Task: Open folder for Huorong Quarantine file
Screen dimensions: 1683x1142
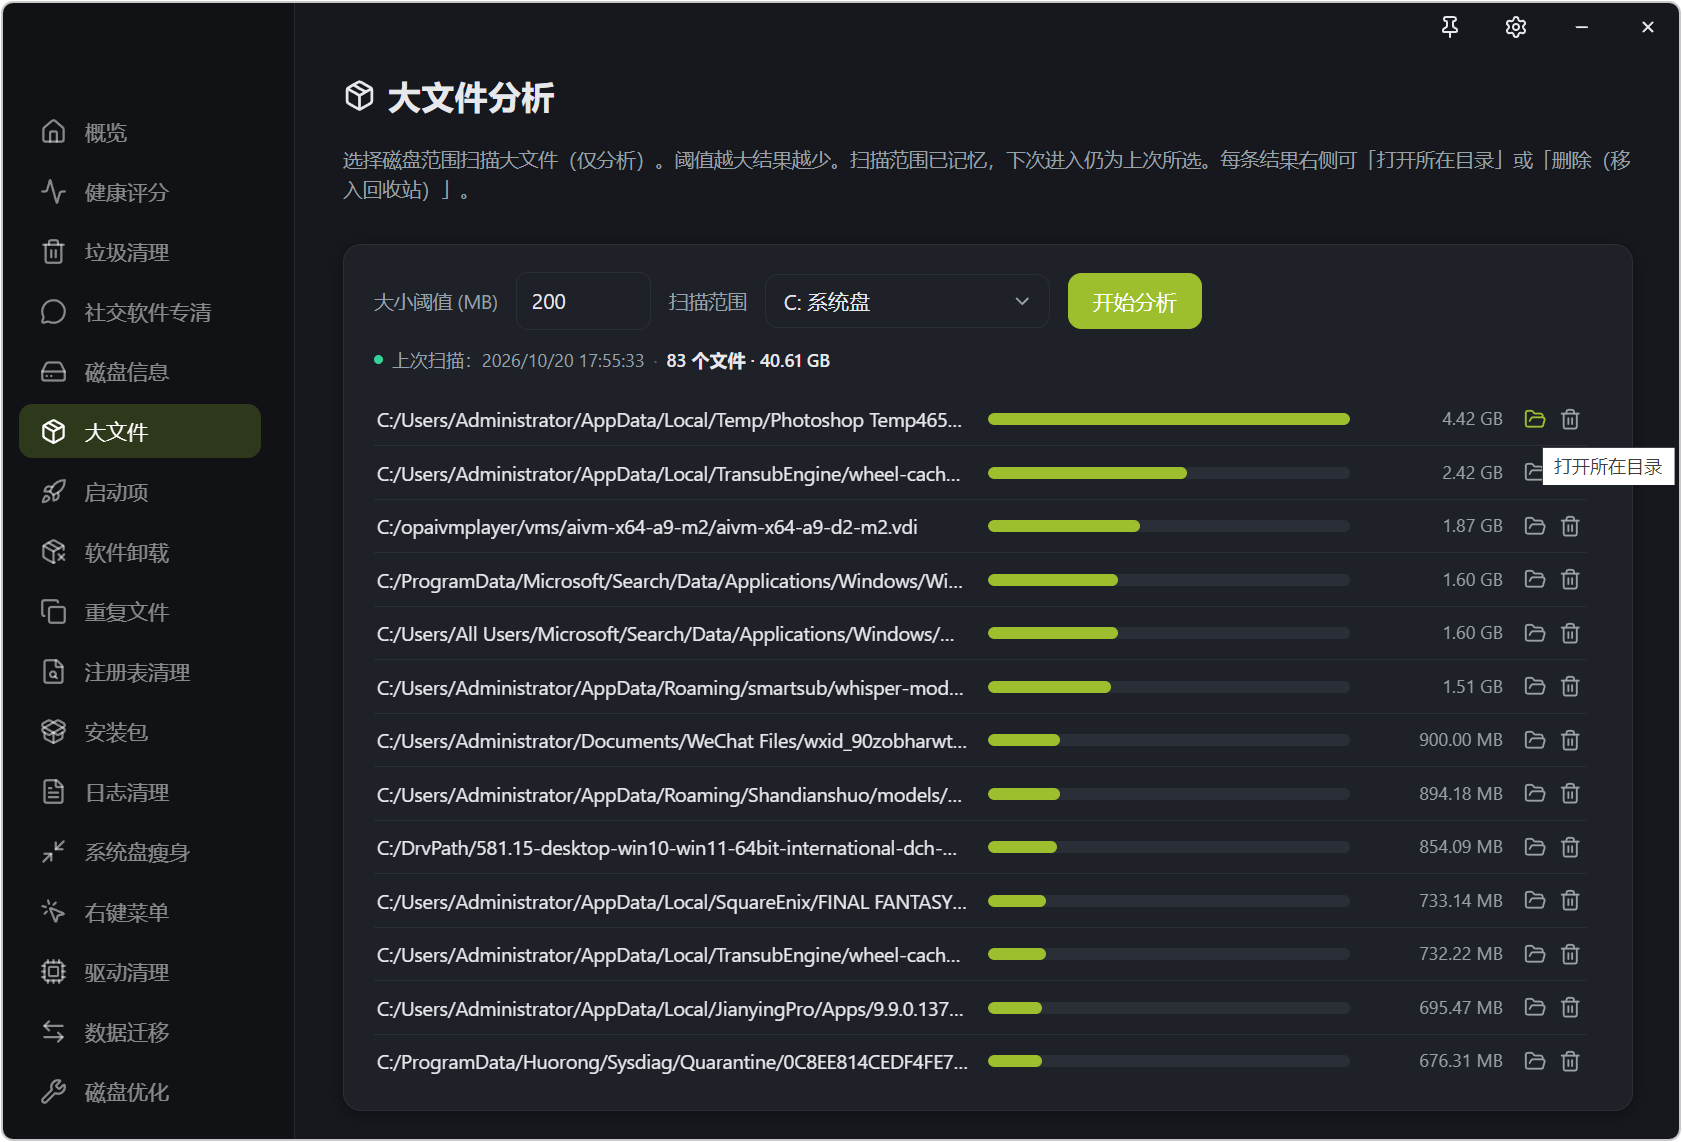Action: point(1535,1061)
